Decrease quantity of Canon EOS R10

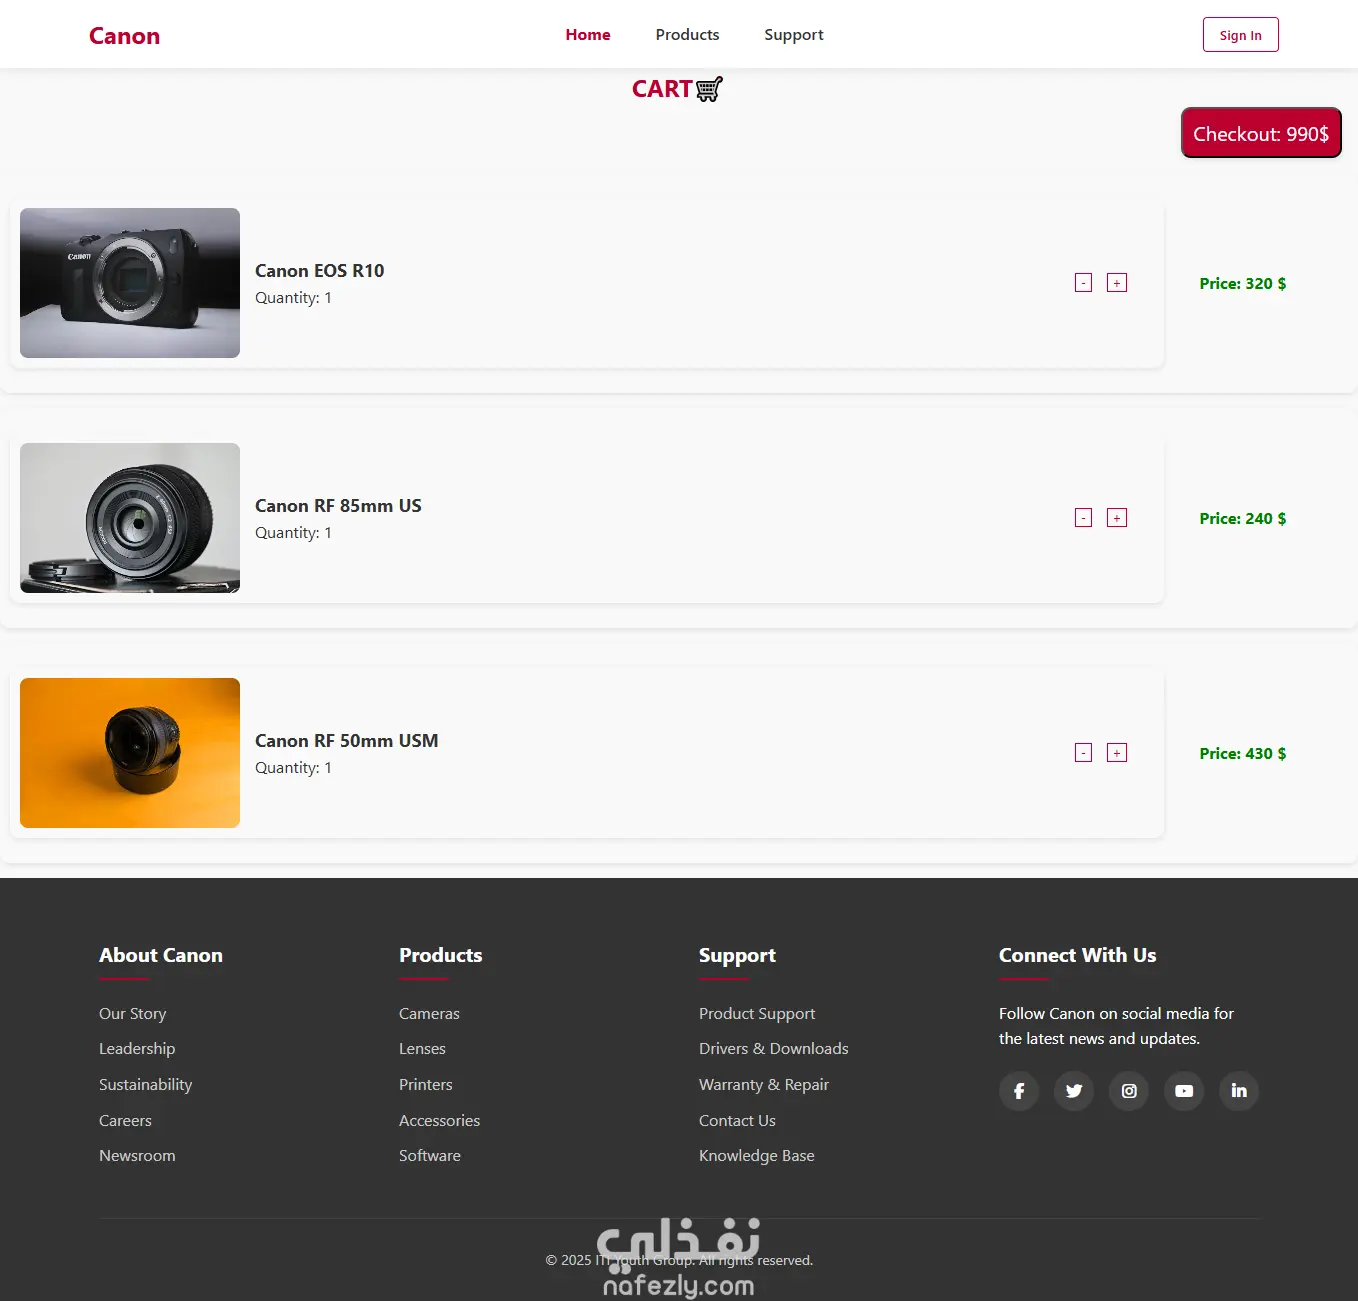tap(1083, 283)
